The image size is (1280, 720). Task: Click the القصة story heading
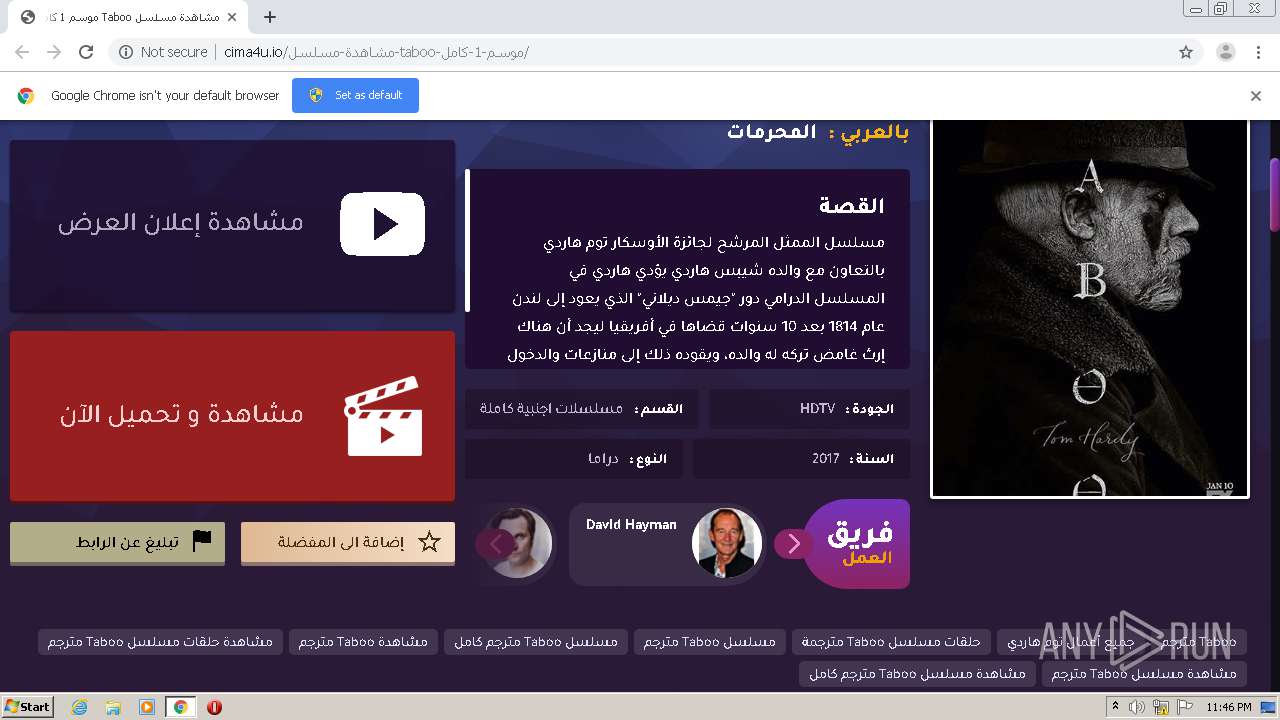coord(852,206)
